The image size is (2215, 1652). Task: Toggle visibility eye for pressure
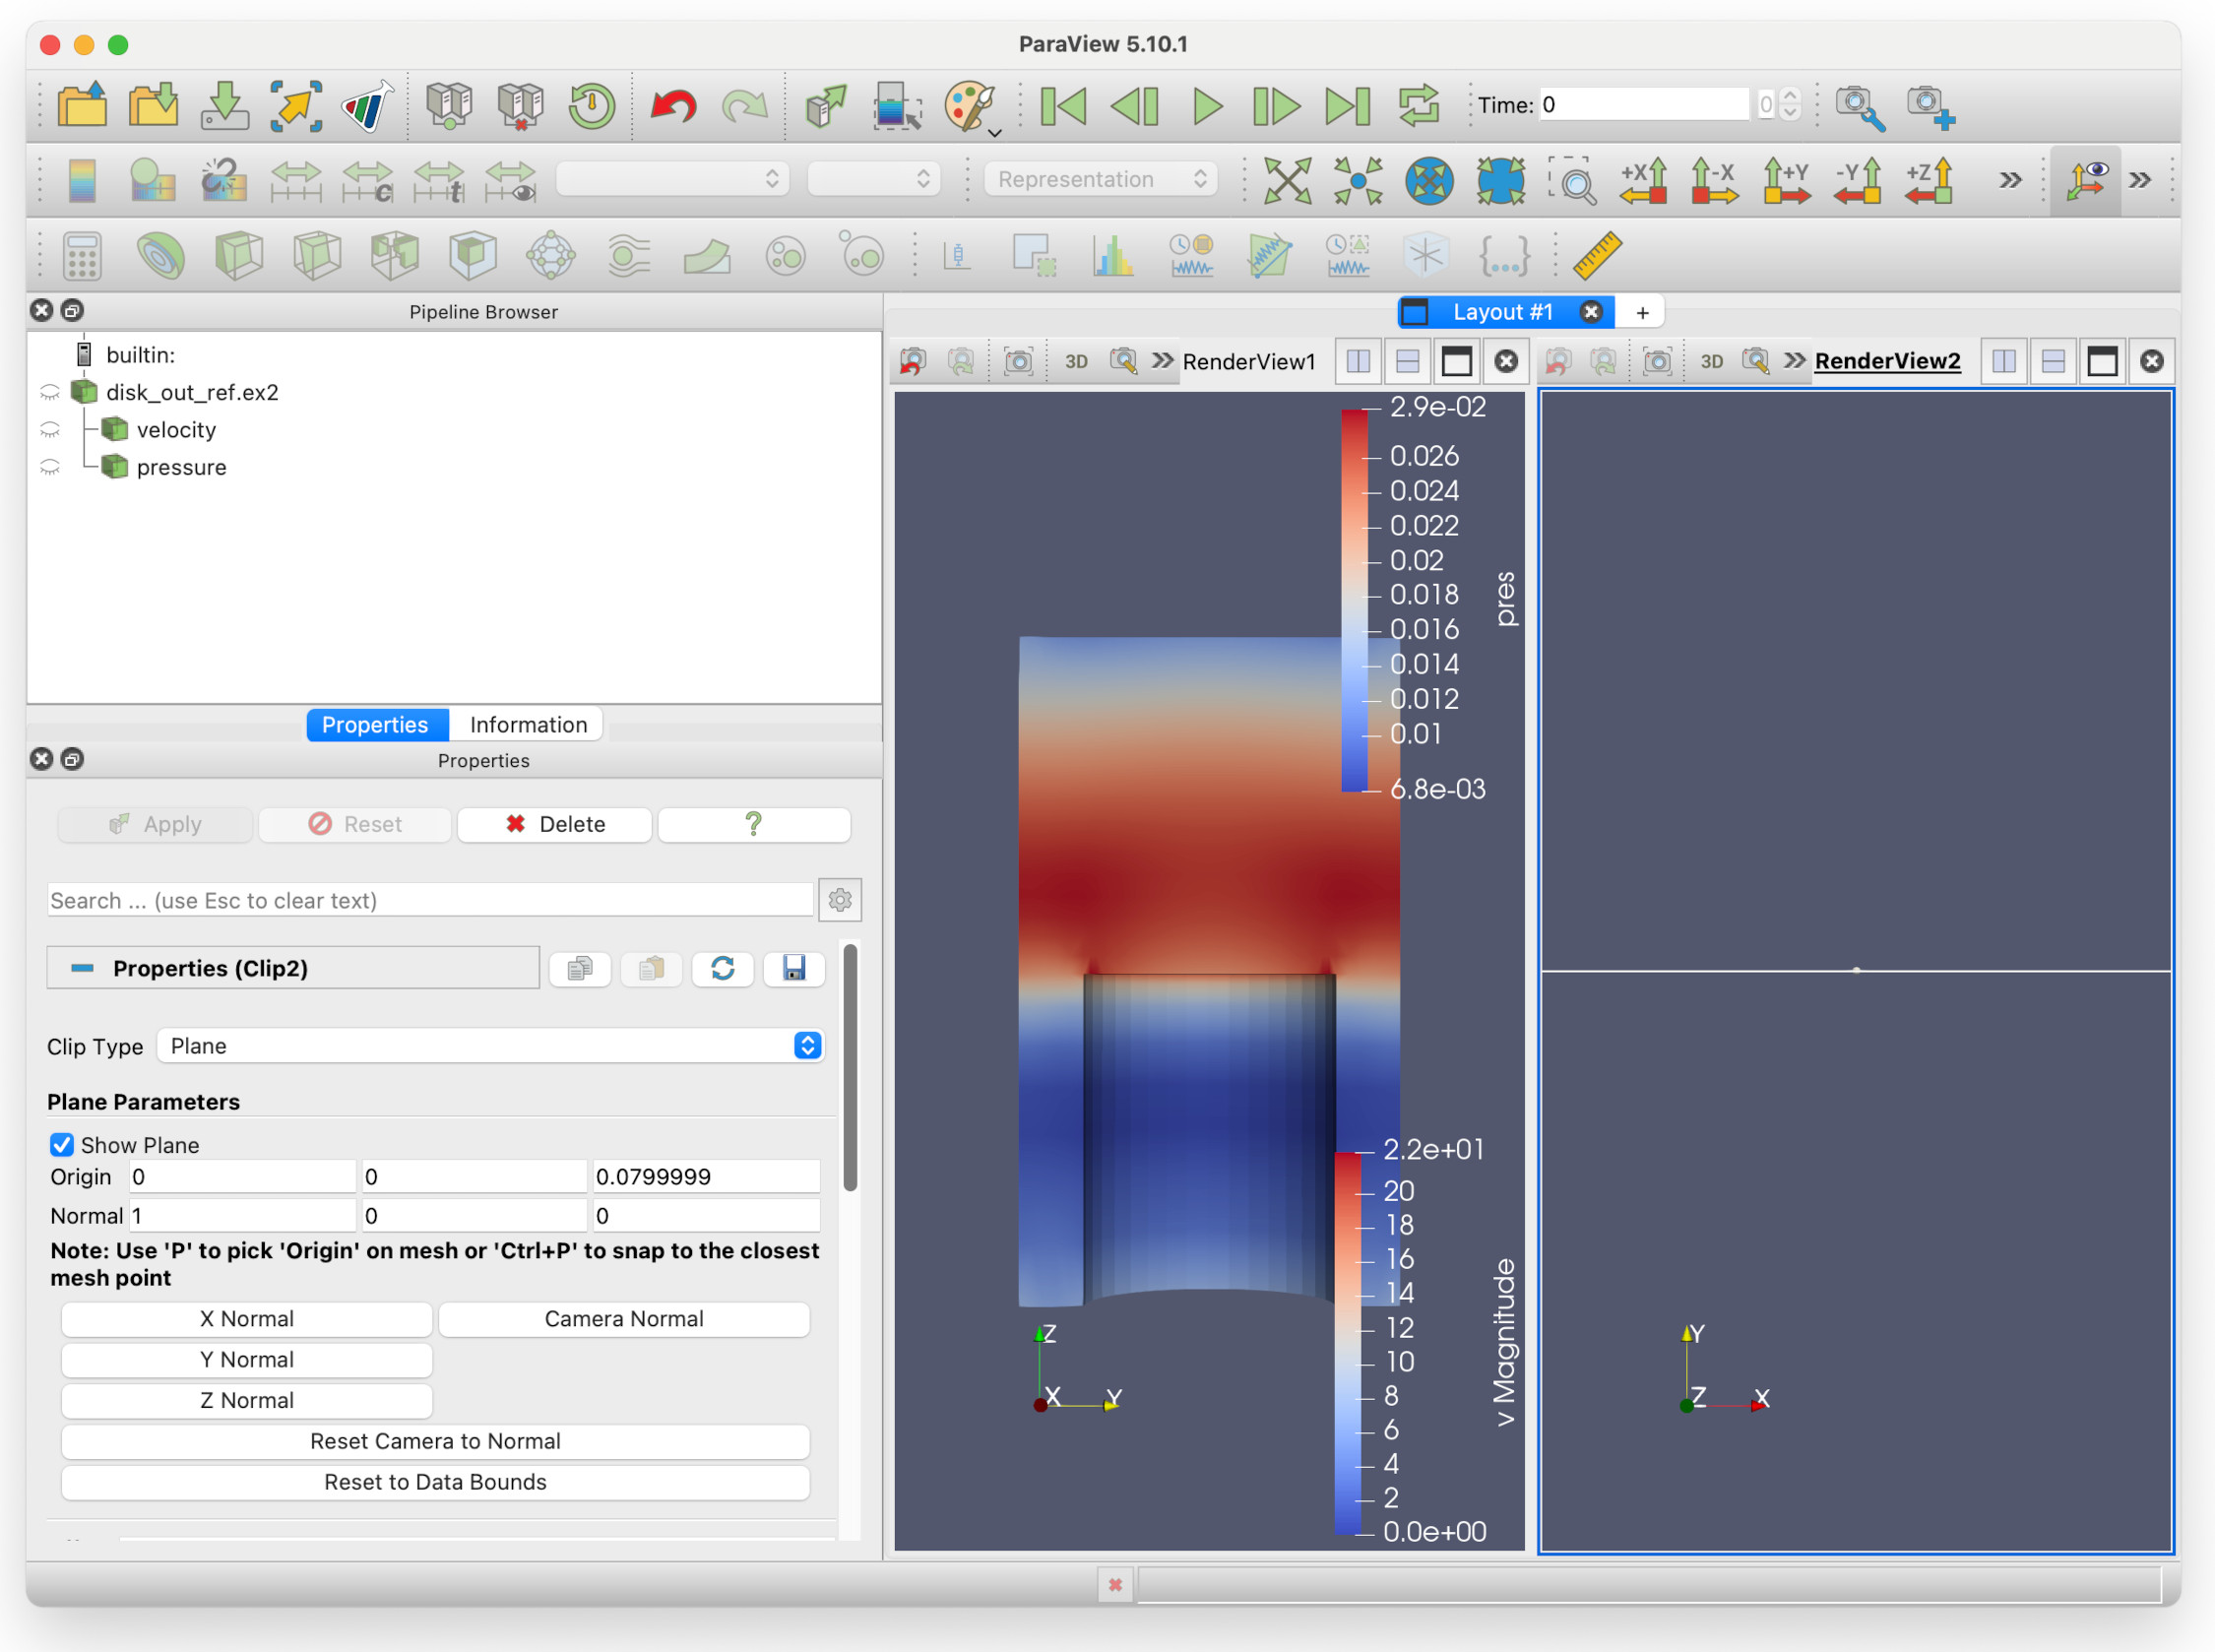click(x=50, y=467)
